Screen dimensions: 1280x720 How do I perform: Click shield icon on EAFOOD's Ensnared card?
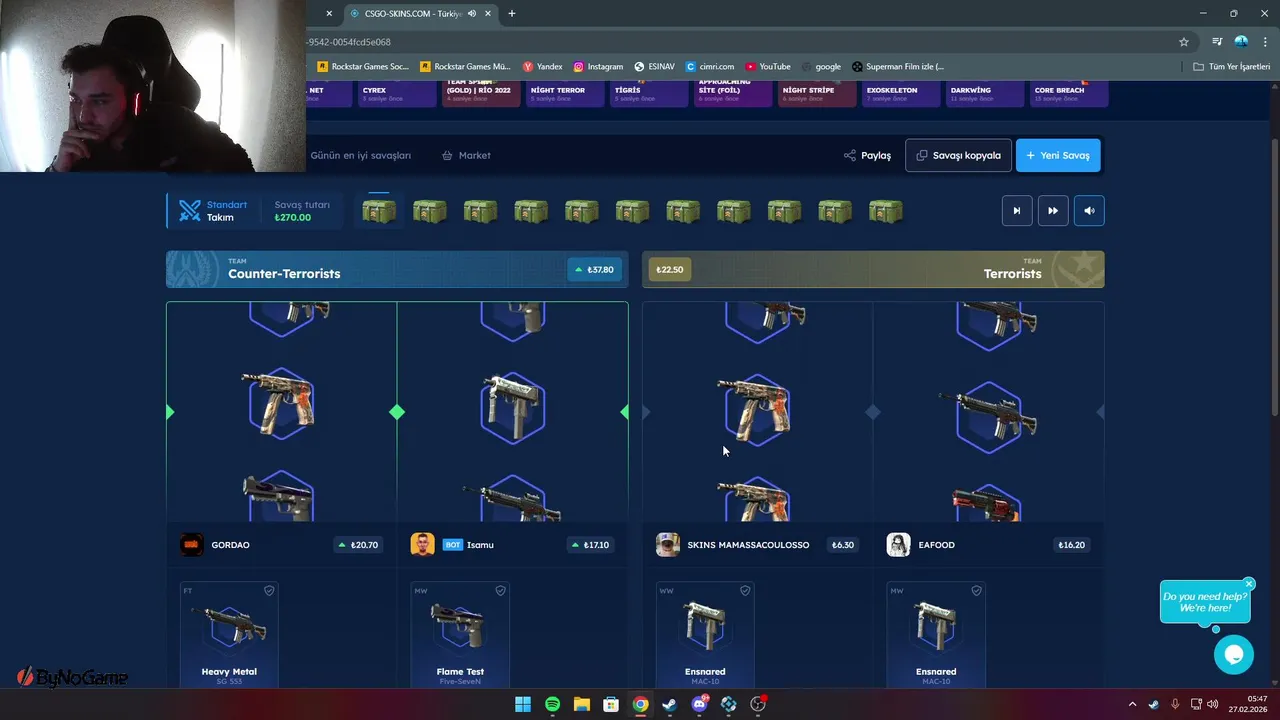click(976, 591)
